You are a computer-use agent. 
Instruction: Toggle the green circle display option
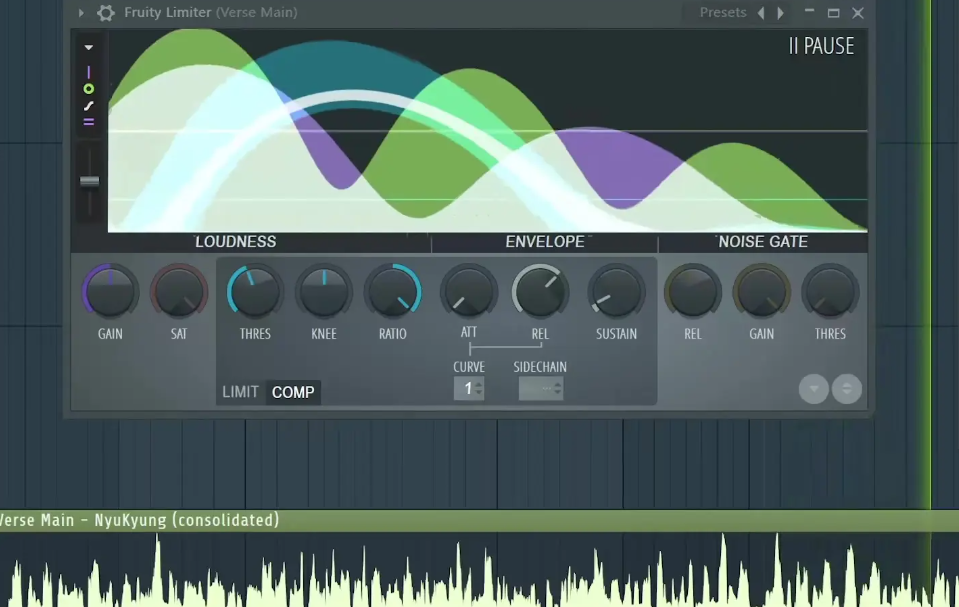[89, 89]
